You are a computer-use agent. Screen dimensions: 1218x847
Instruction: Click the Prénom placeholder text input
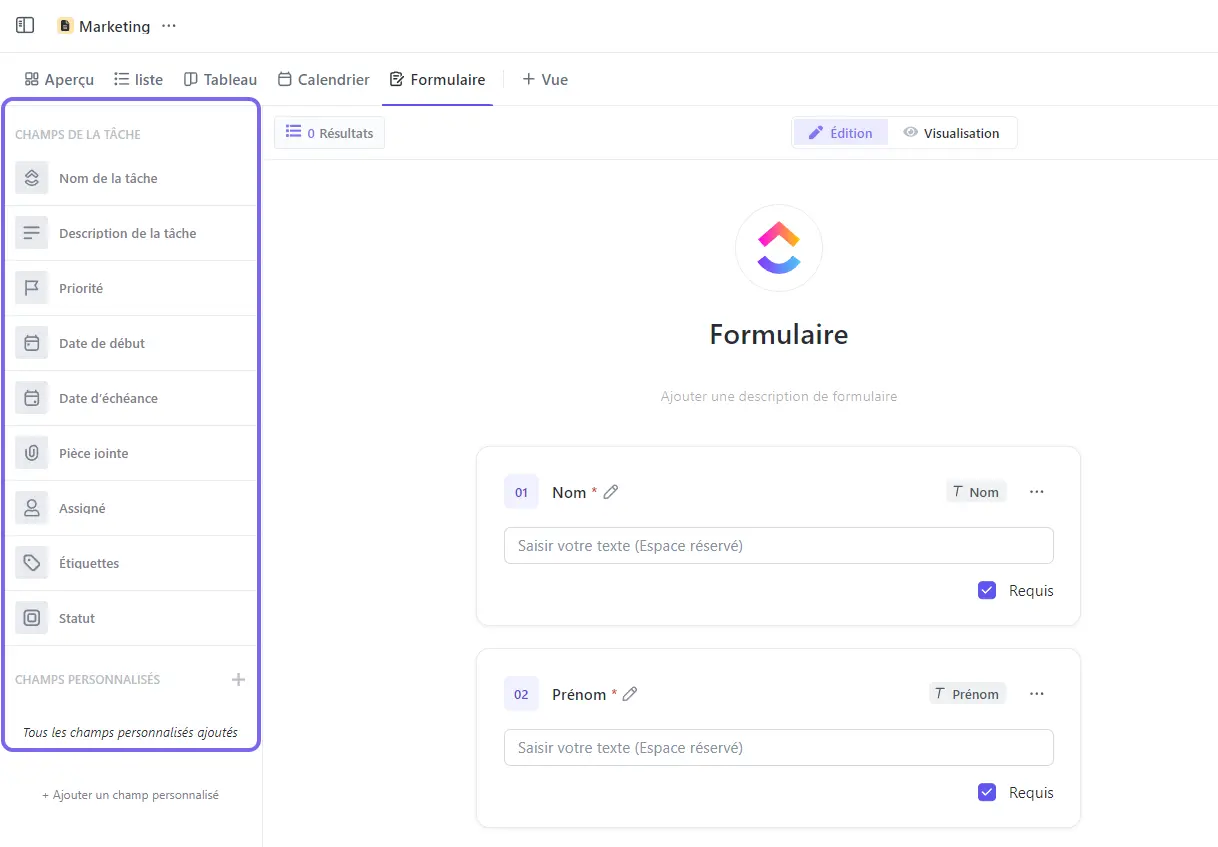[779, 748]
